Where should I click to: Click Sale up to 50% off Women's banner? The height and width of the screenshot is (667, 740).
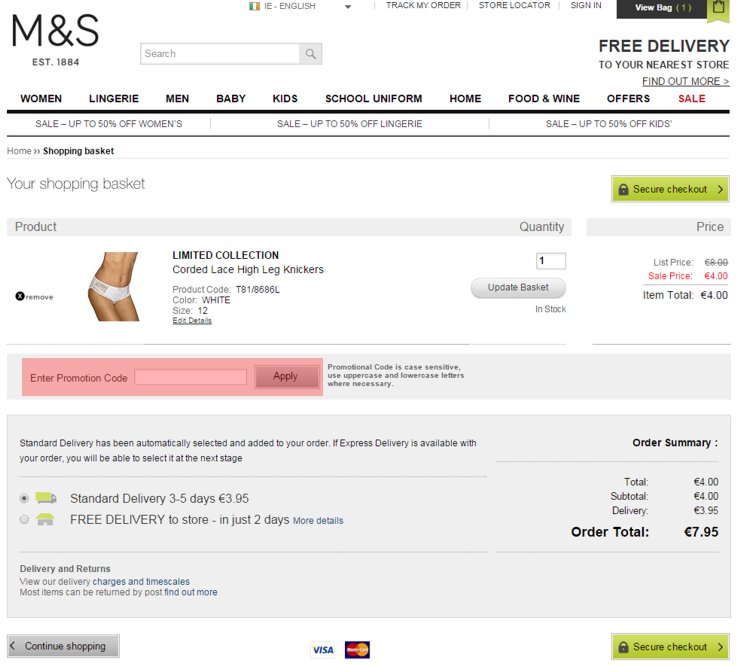(109, 124)
